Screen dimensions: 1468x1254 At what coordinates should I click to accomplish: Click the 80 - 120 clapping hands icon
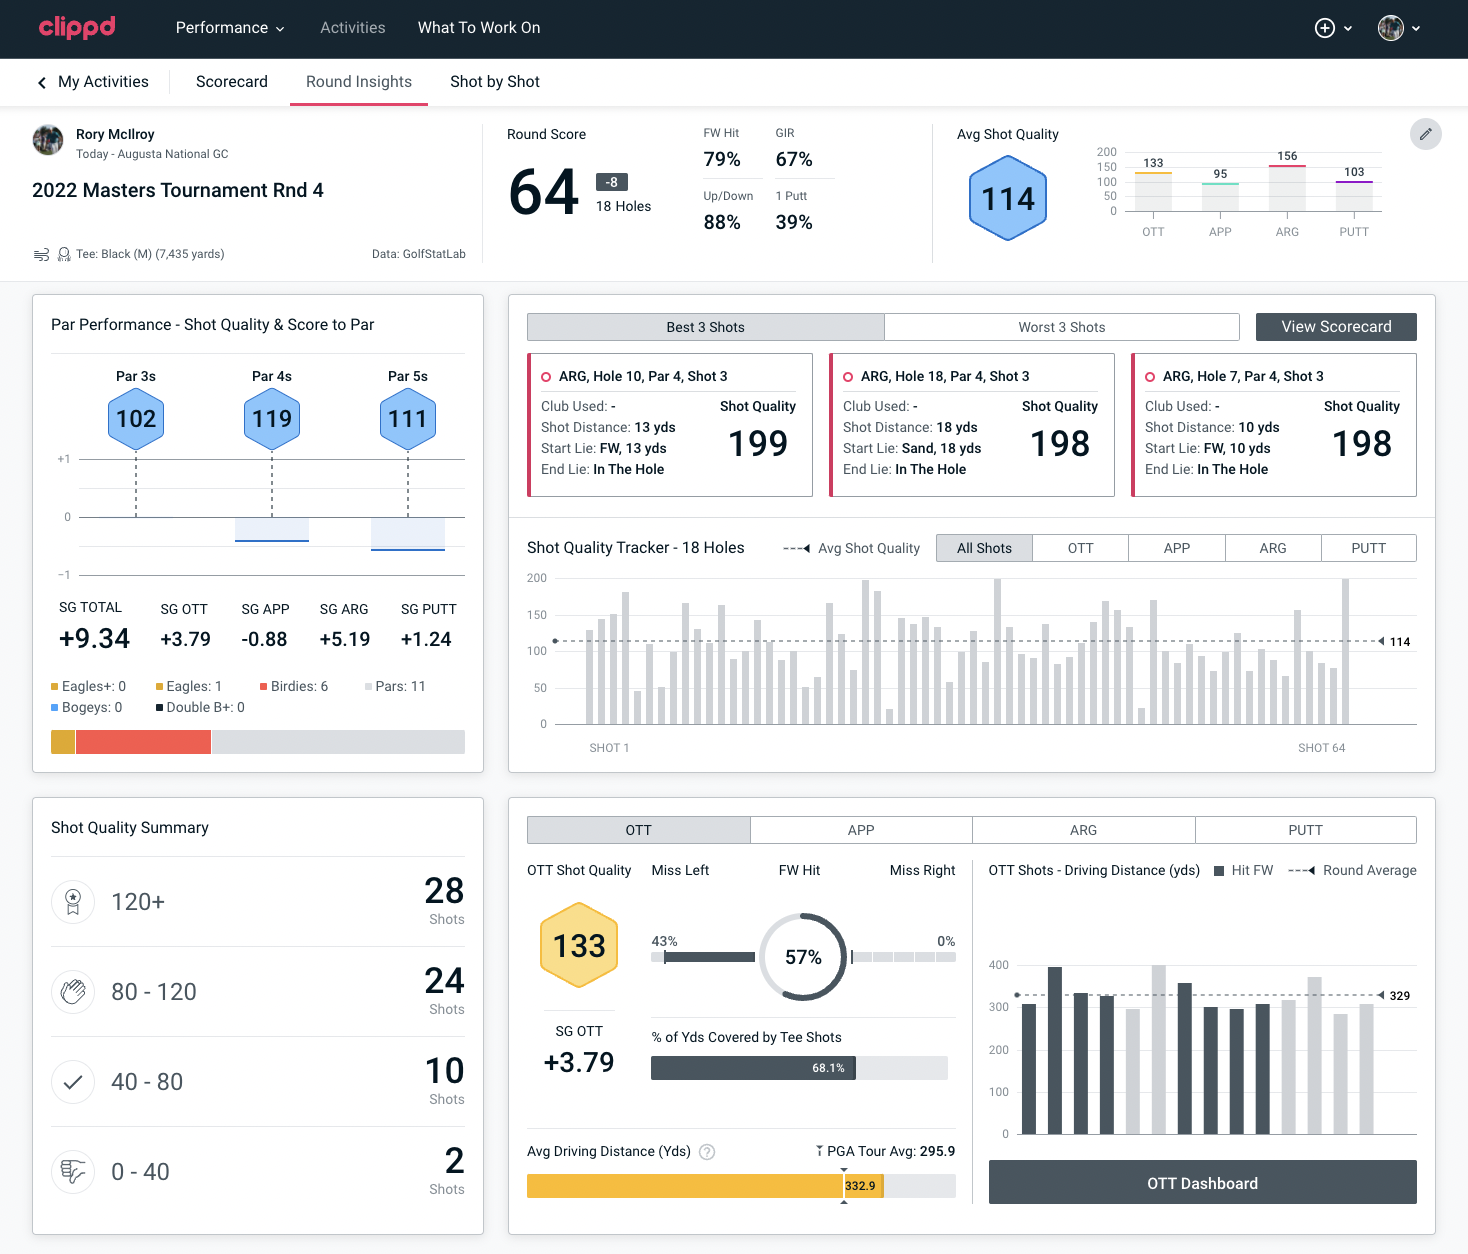[x=73, y=992]
